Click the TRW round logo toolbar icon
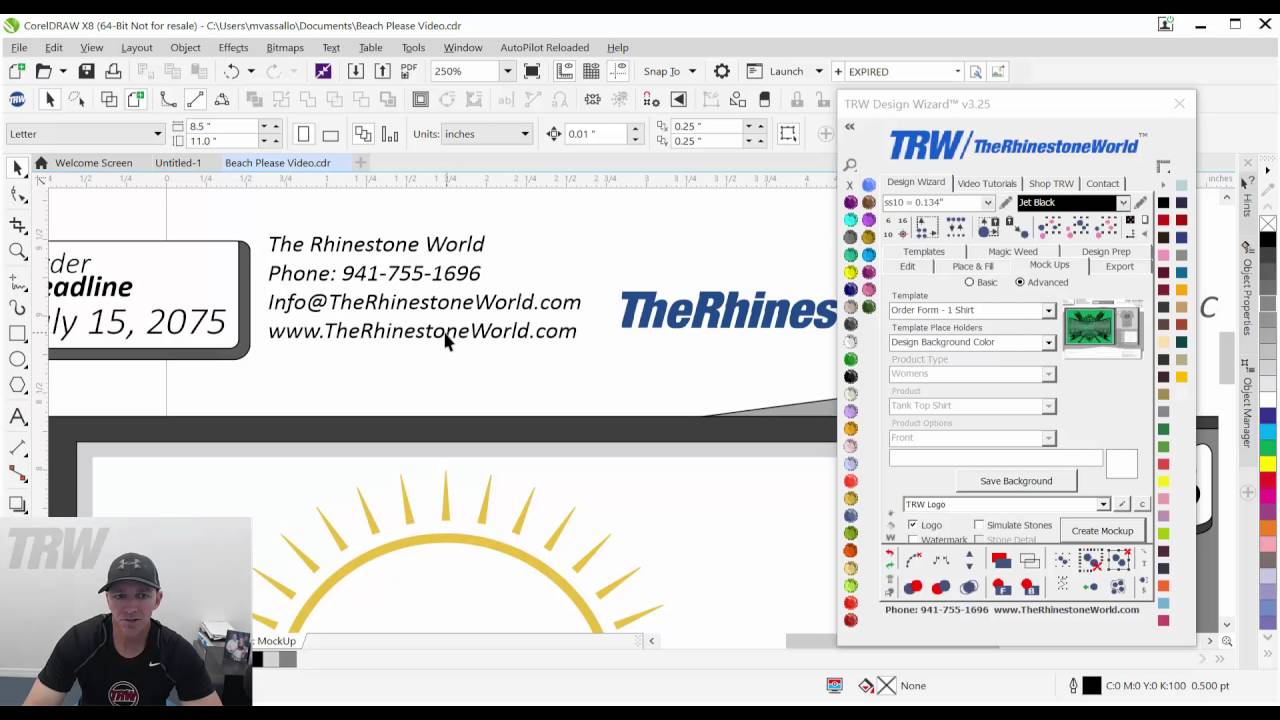The height and width of the screenshot is (720, 1280). [x=17, y=99]
